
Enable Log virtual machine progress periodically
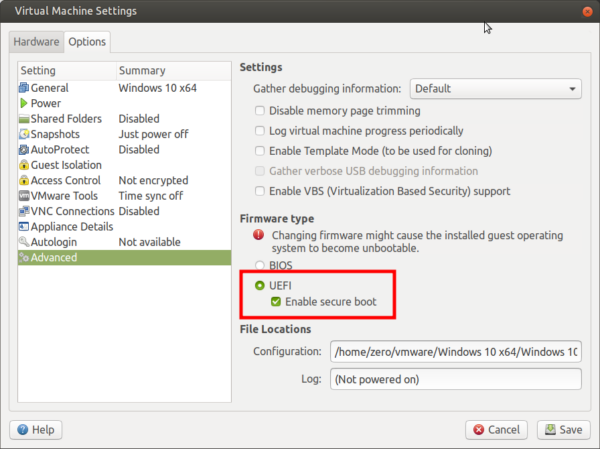coord(260,131)
